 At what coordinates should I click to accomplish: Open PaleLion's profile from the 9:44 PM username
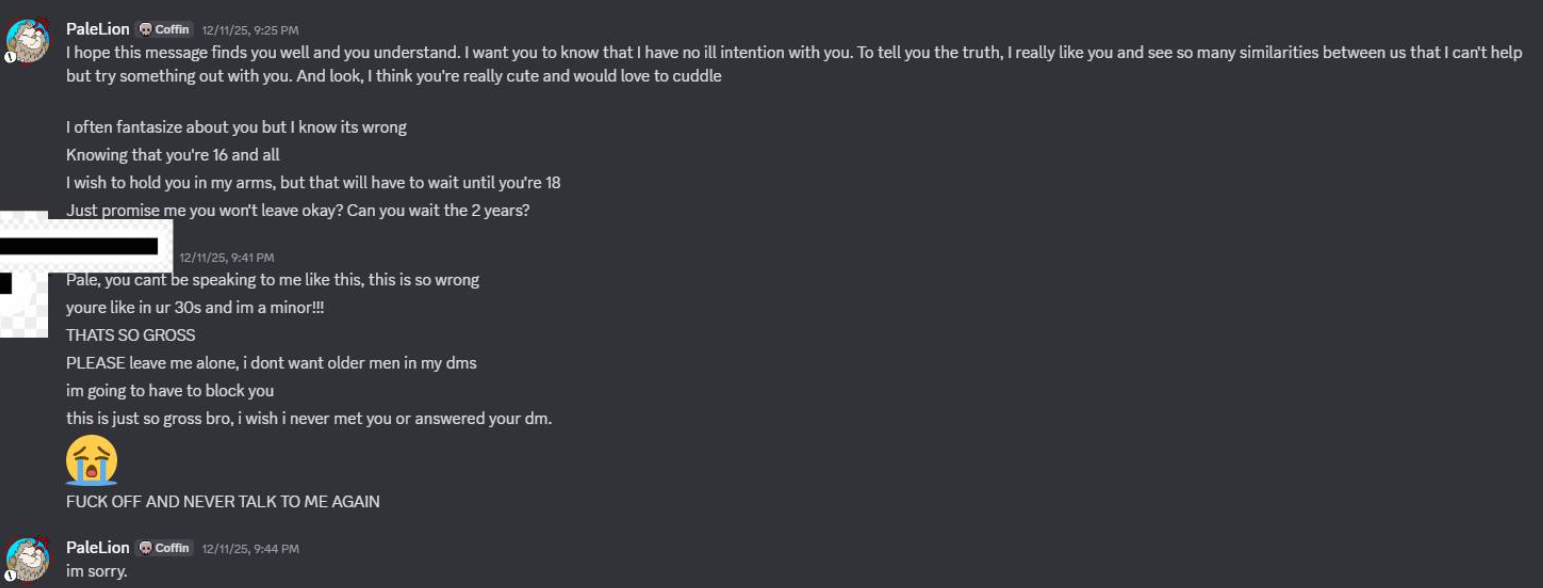pos(97,548)
